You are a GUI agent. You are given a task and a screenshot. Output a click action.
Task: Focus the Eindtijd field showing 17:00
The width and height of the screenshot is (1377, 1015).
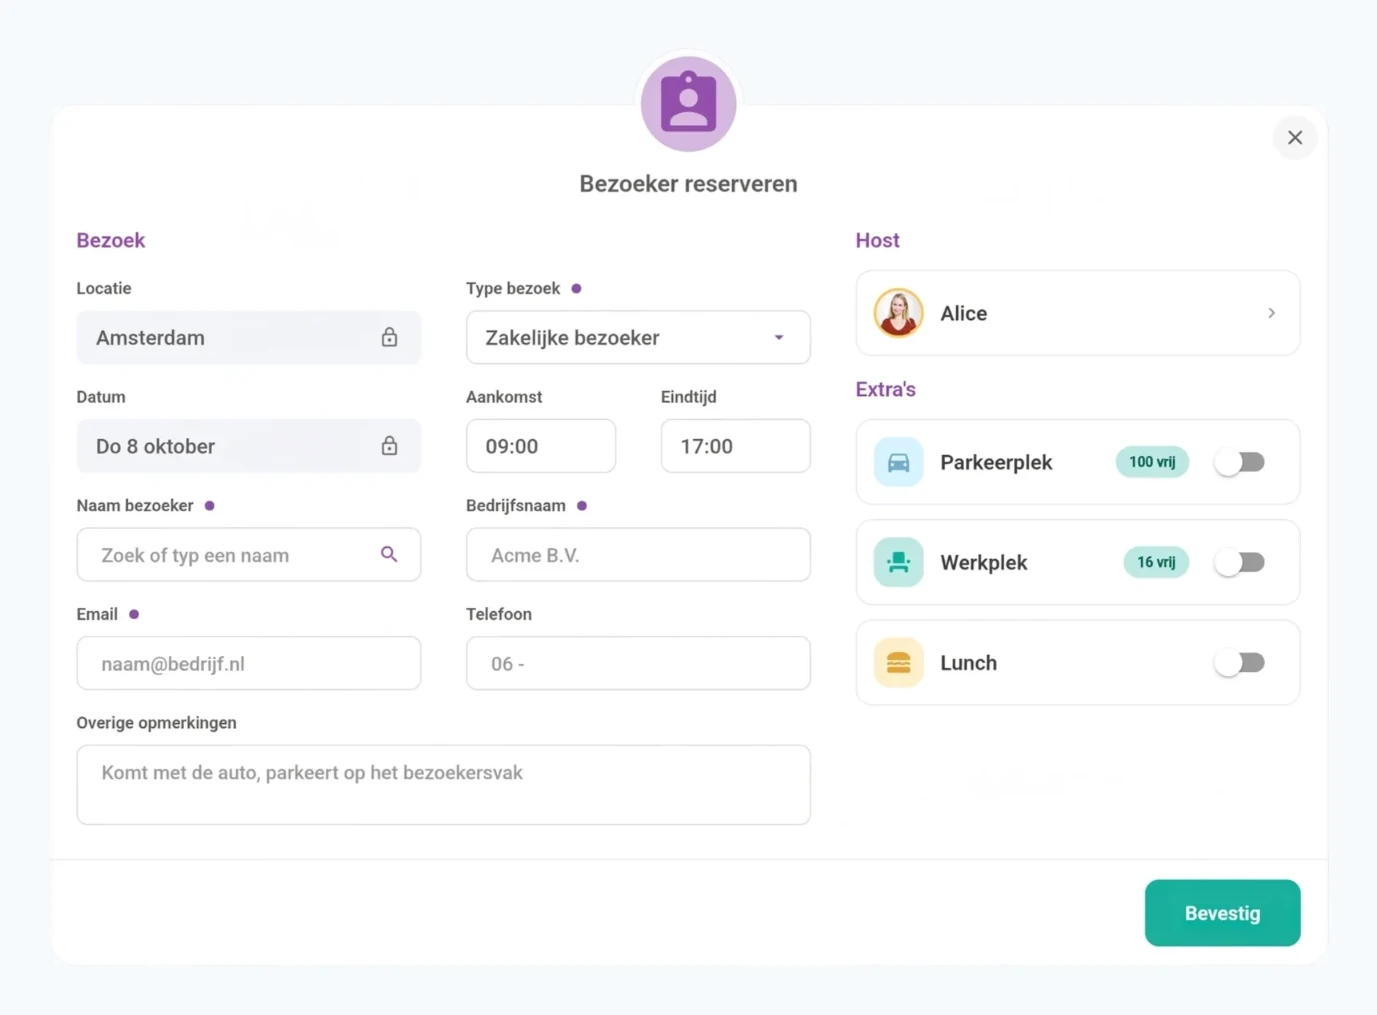(x=736, y=446)
